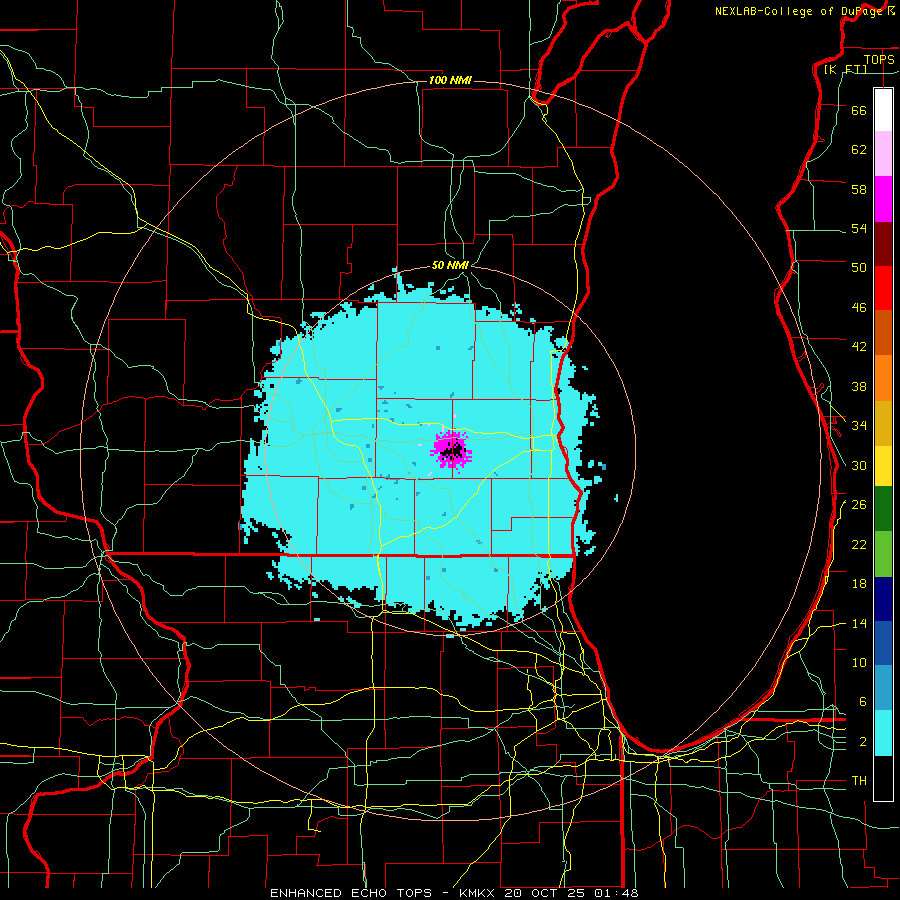
Task: Select the light blue legend color band
Action: [883, 688]
